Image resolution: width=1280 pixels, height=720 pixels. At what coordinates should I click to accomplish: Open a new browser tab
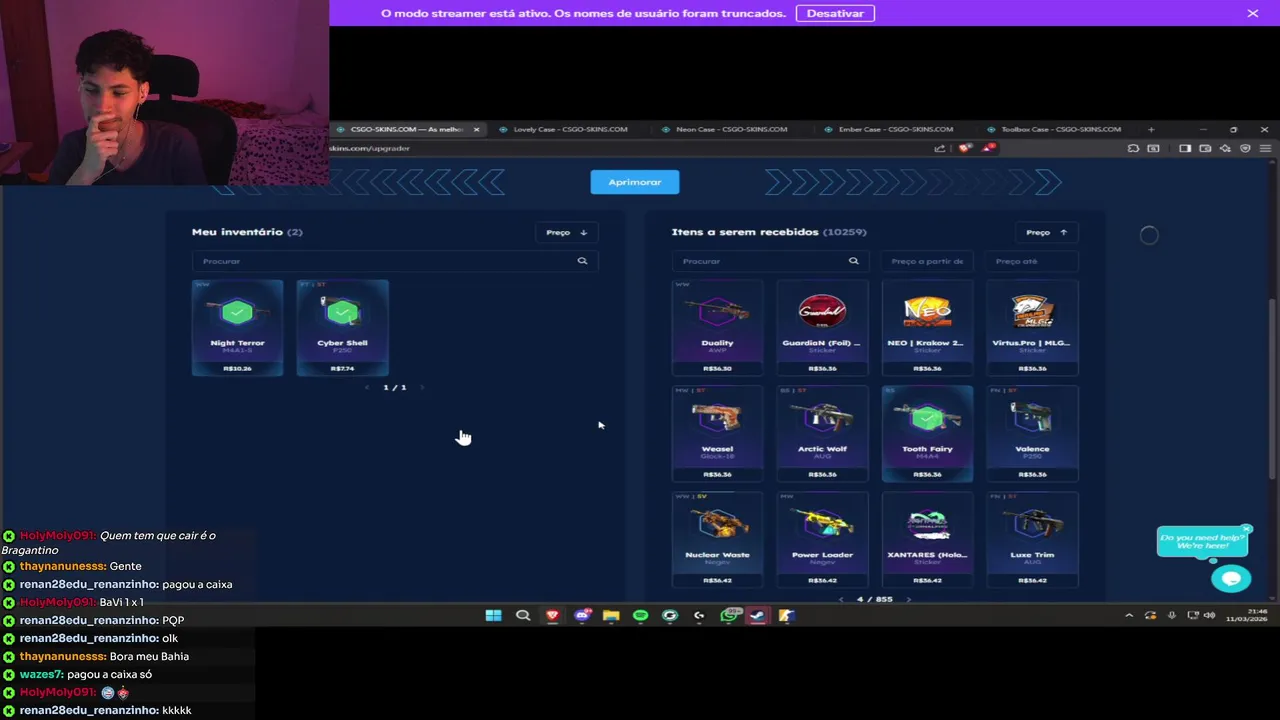[x=1151, y=129]
